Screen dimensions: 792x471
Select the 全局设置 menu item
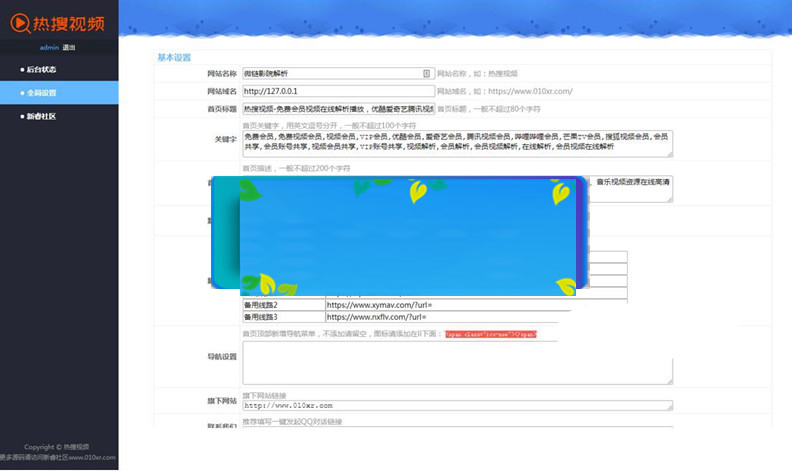tap(41, 93)
